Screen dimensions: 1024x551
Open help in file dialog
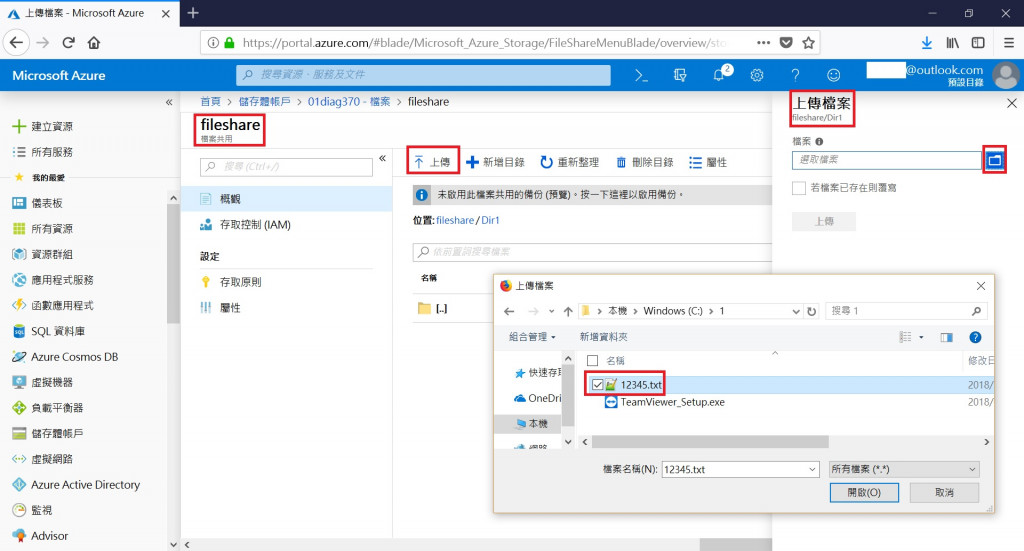(x=975, y=338)
